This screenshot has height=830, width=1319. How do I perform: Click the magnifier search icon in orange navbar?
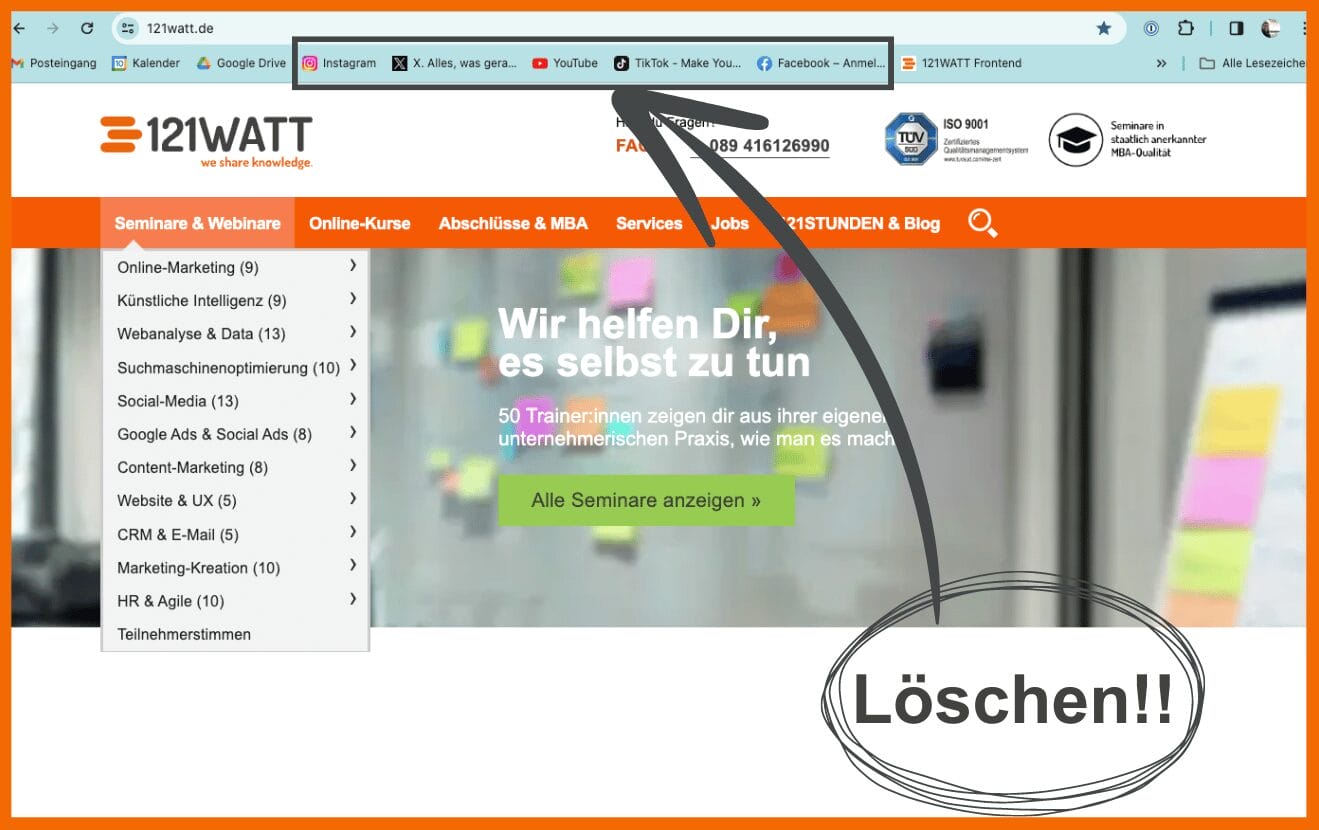982,223
